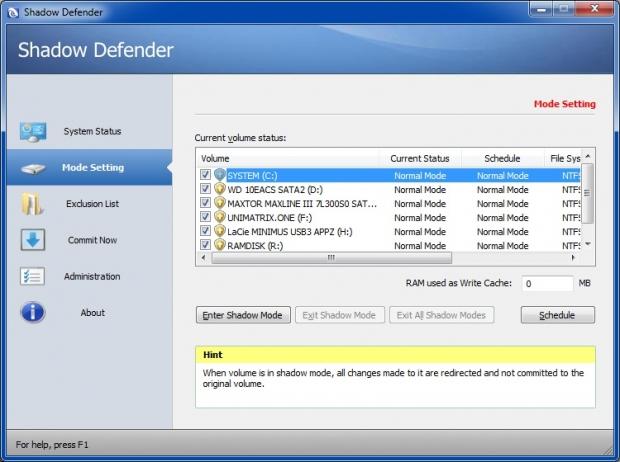Click the Schedule button
Viewport: 620px width, 462px height.
pos(558,315)
